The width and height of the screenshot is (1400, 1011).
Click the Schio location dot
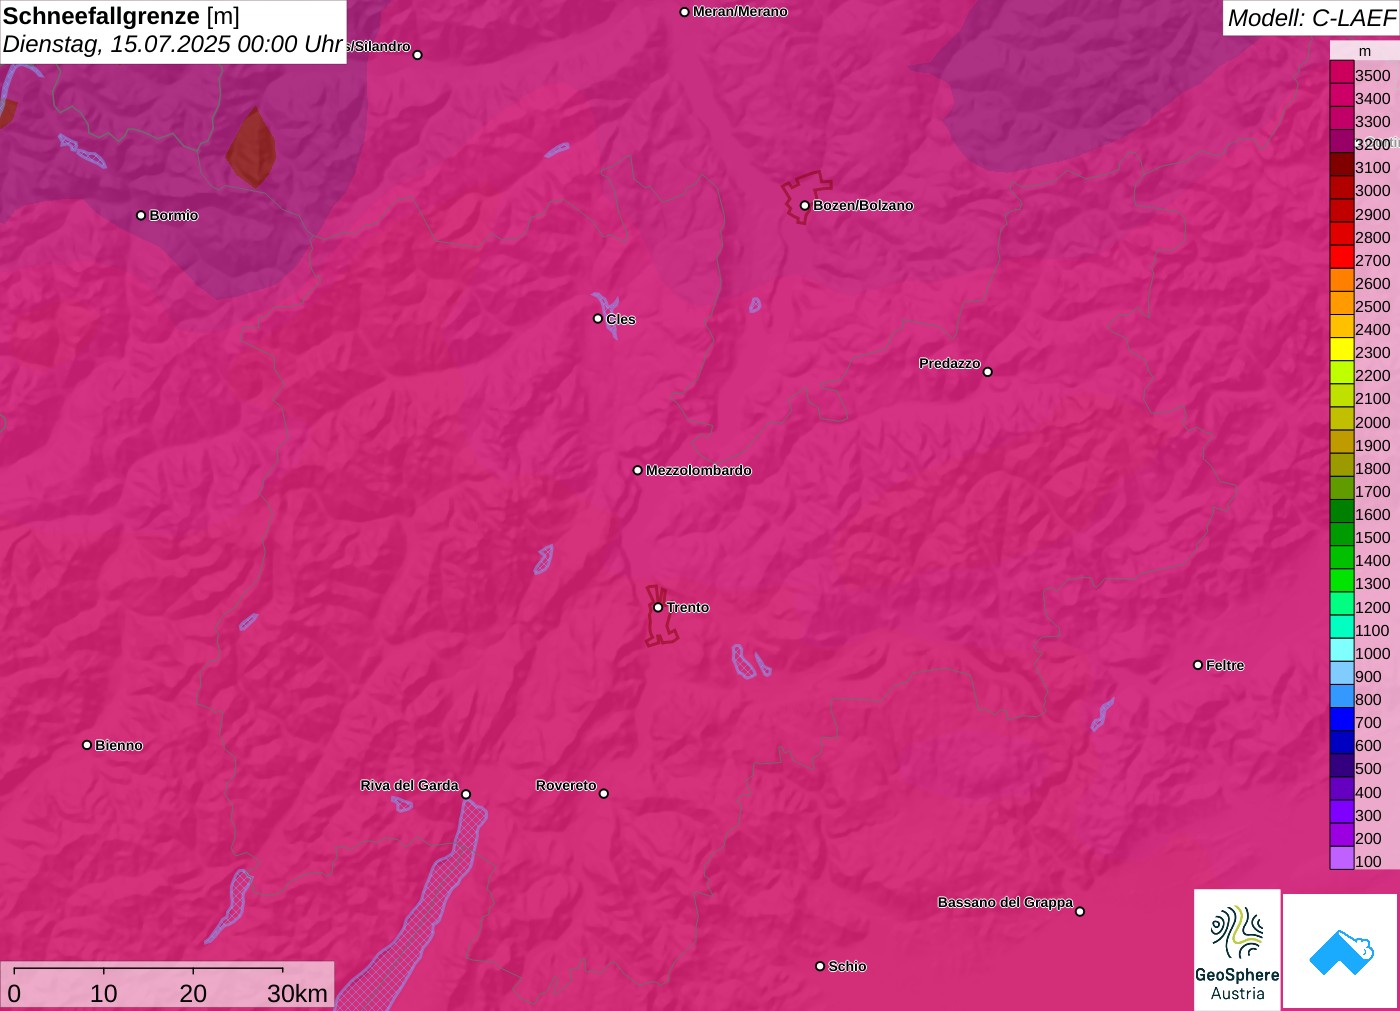[820, 966]
